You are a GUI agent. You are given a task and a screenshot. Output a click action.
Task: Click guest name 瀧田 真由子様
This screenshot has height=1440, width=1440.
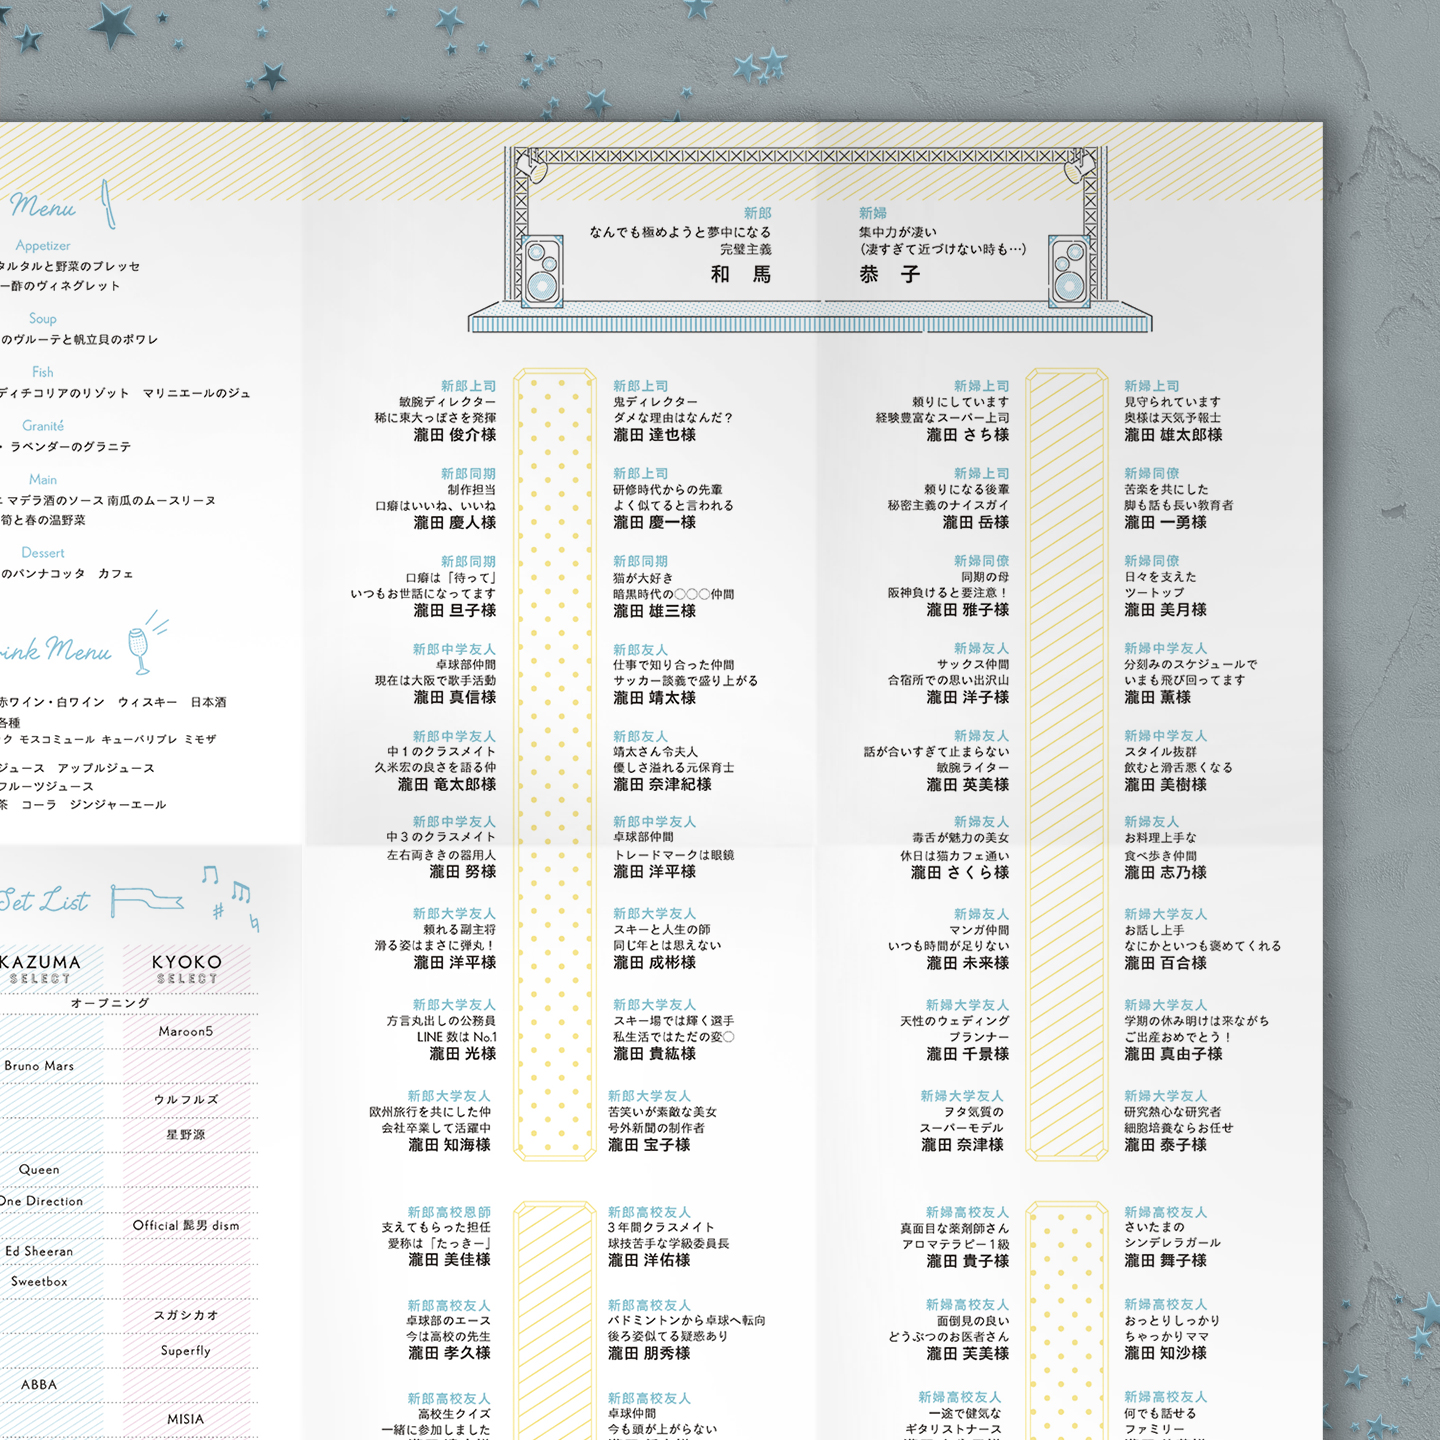[1174, 1054]
